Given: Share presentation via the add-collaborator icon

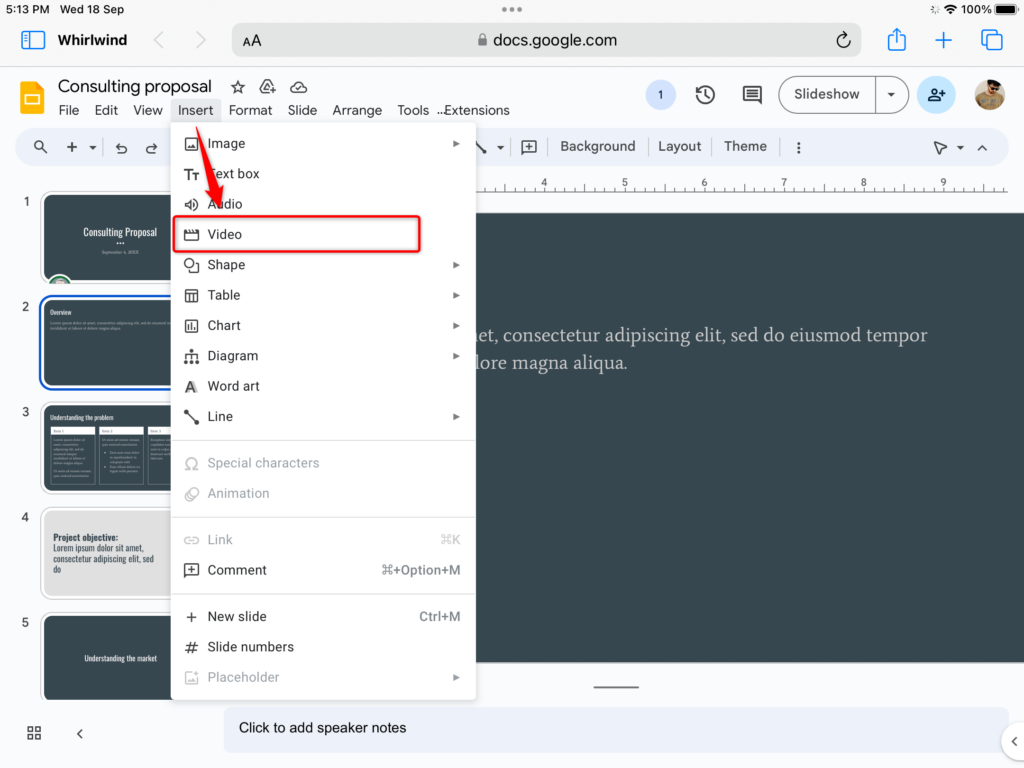Looking at the screenshot, I should click(x=936, y=94).
